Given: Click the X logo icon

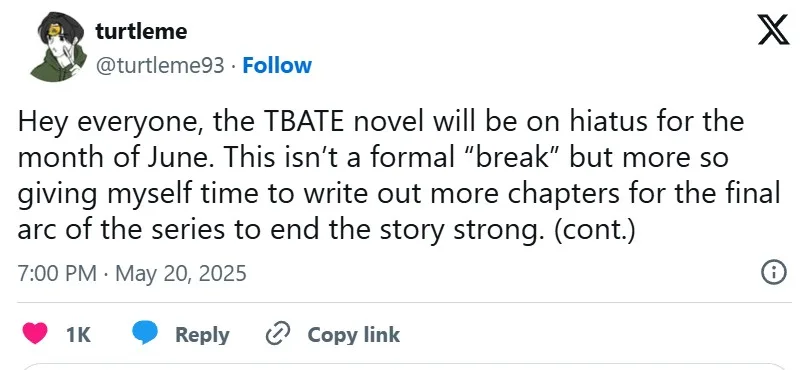Looking at the screenshot, I should (x=774, y=30).
